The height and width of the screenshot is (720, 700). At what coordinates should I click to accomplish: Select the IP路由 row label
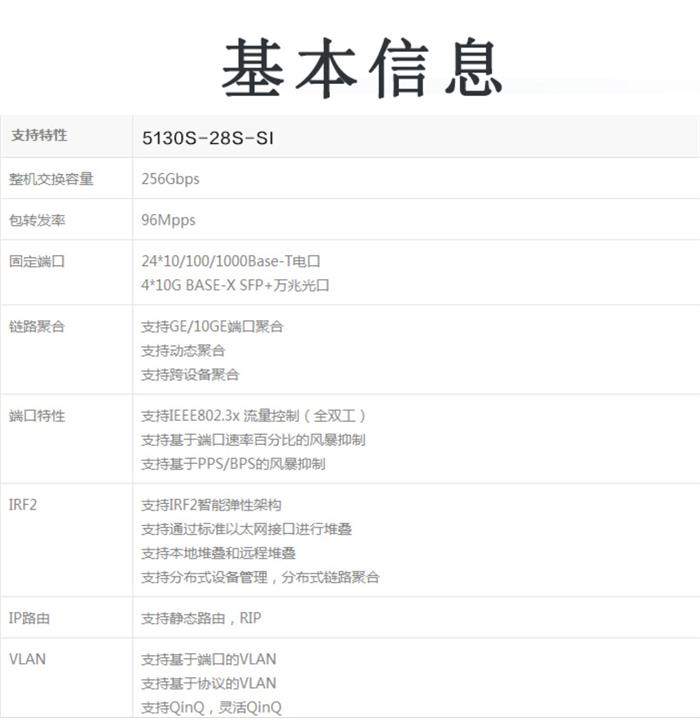coord(29,618)
